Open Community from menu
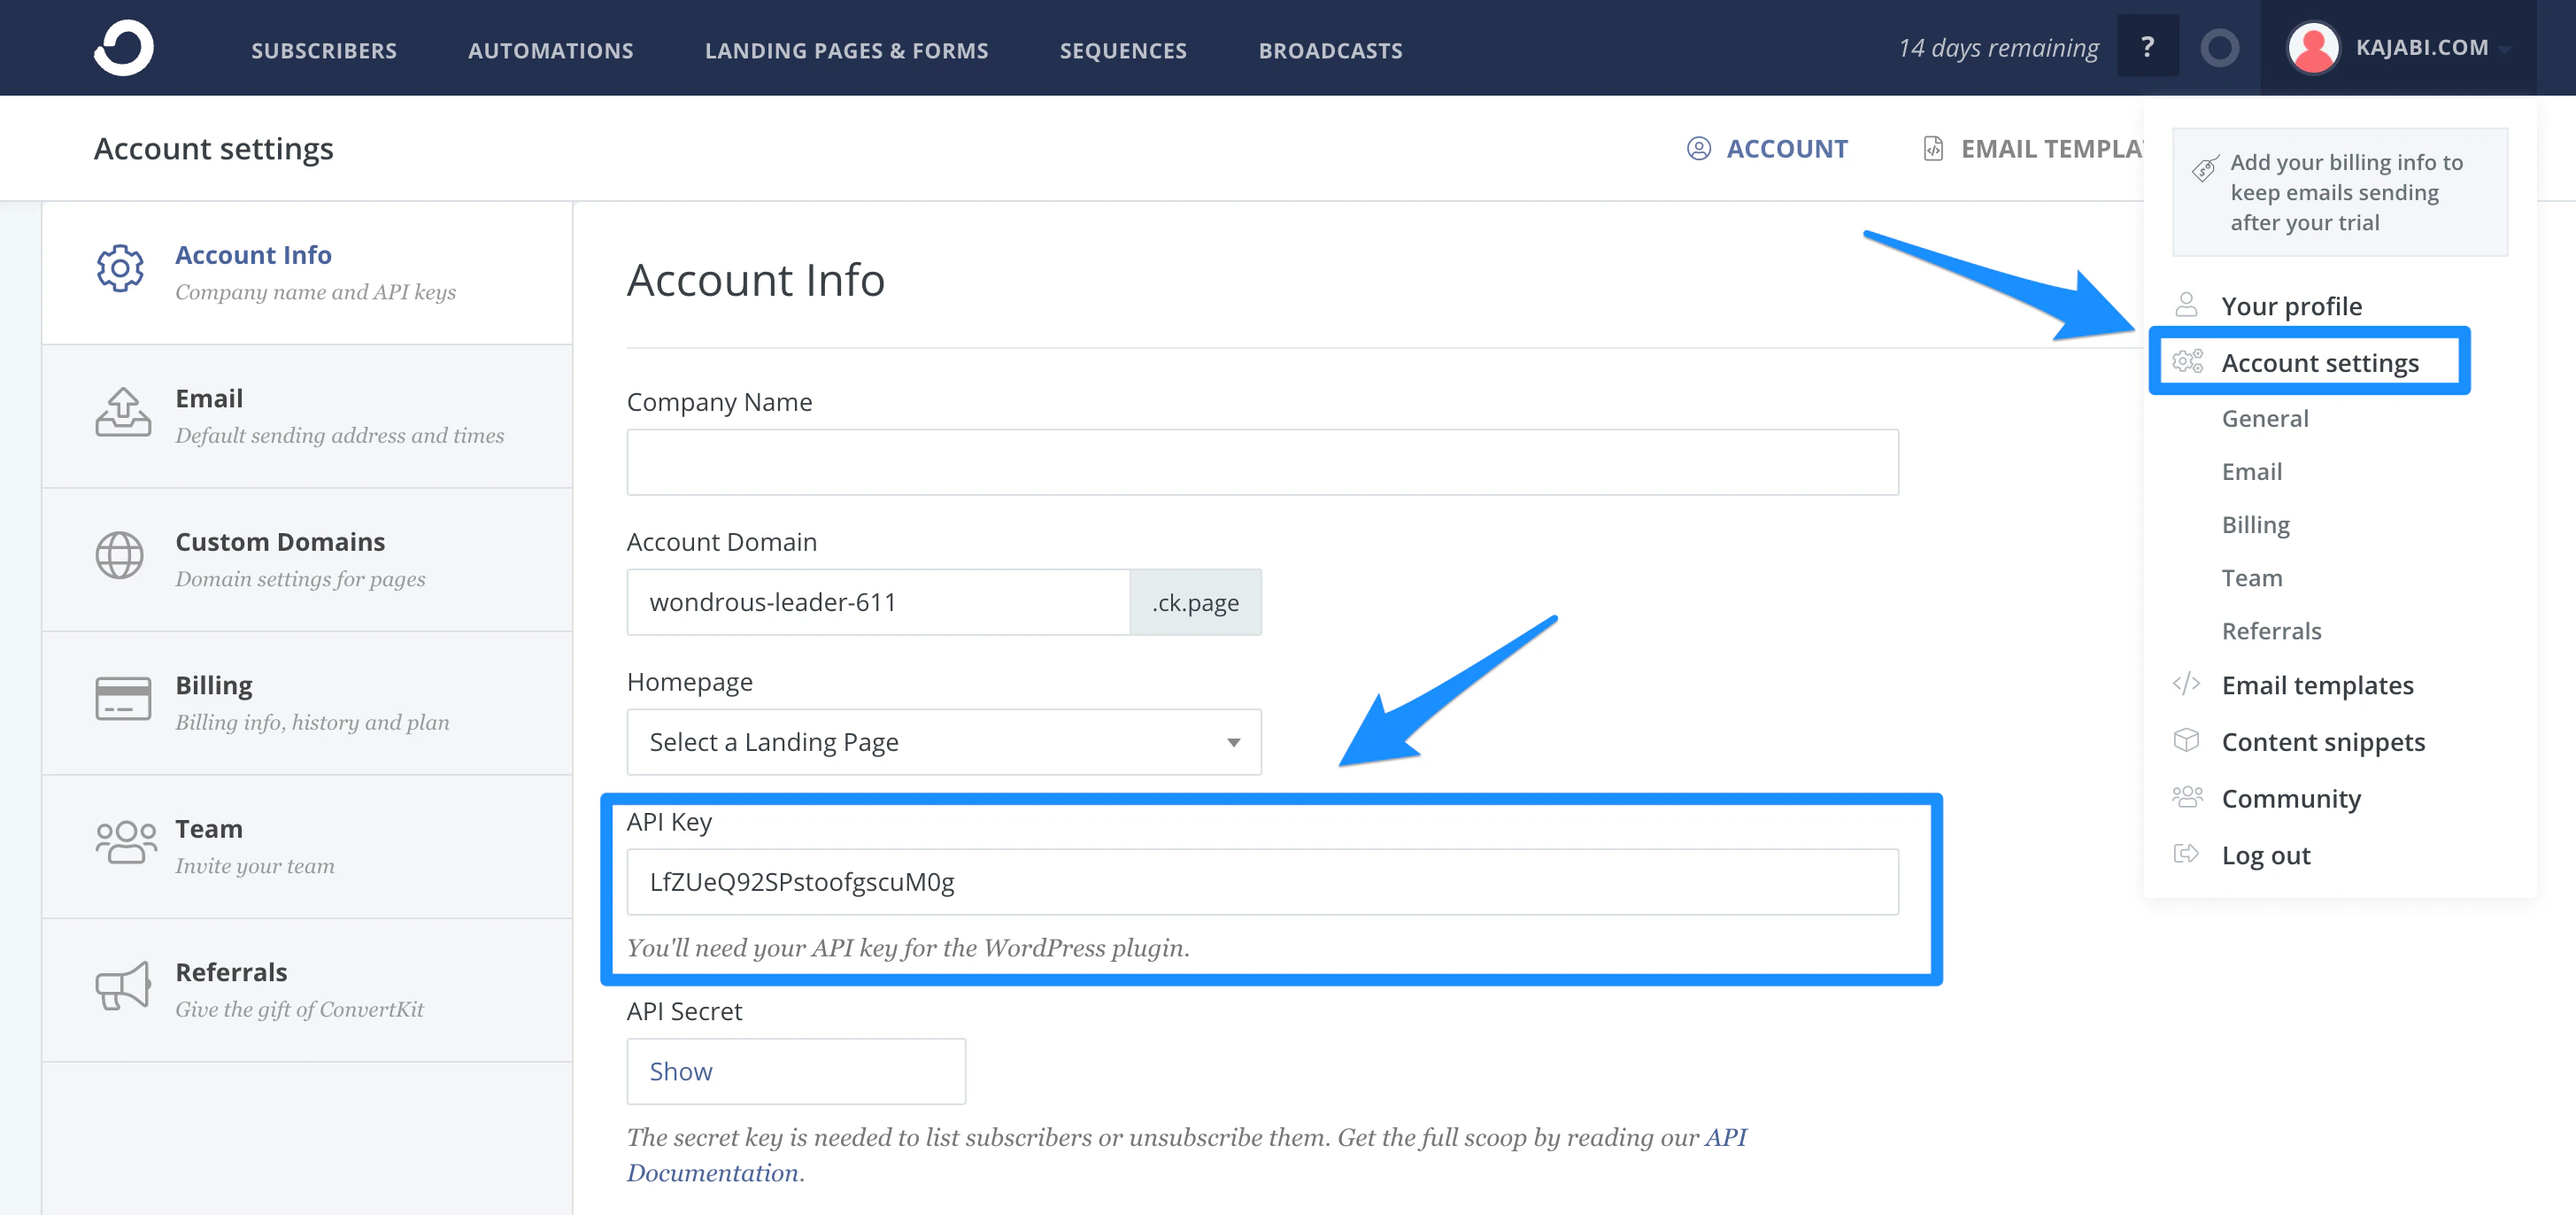2576x1215 pixels. pyautogui.click(x=2291, y=798)
